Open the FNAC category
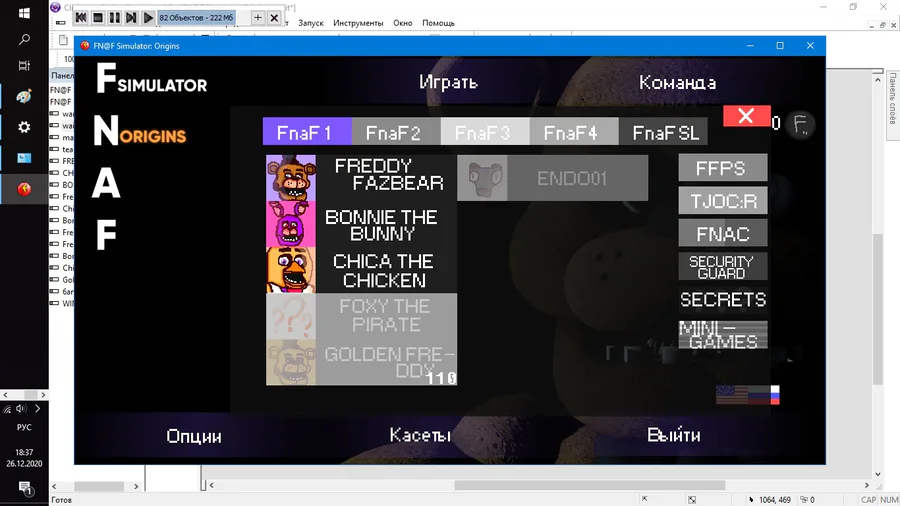900x506 pixels. (x=723, y=233)
